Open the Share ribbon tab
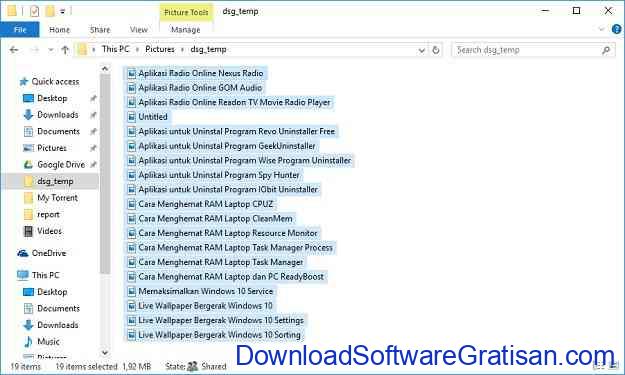This screenshot has width=625, height=375. [x=100, y=29]
